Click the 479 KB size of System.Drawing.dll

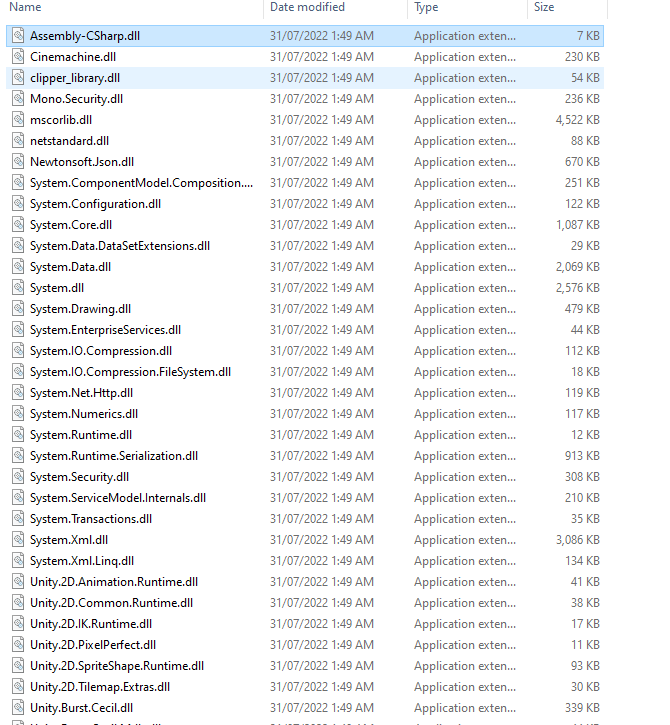(582, 308)
